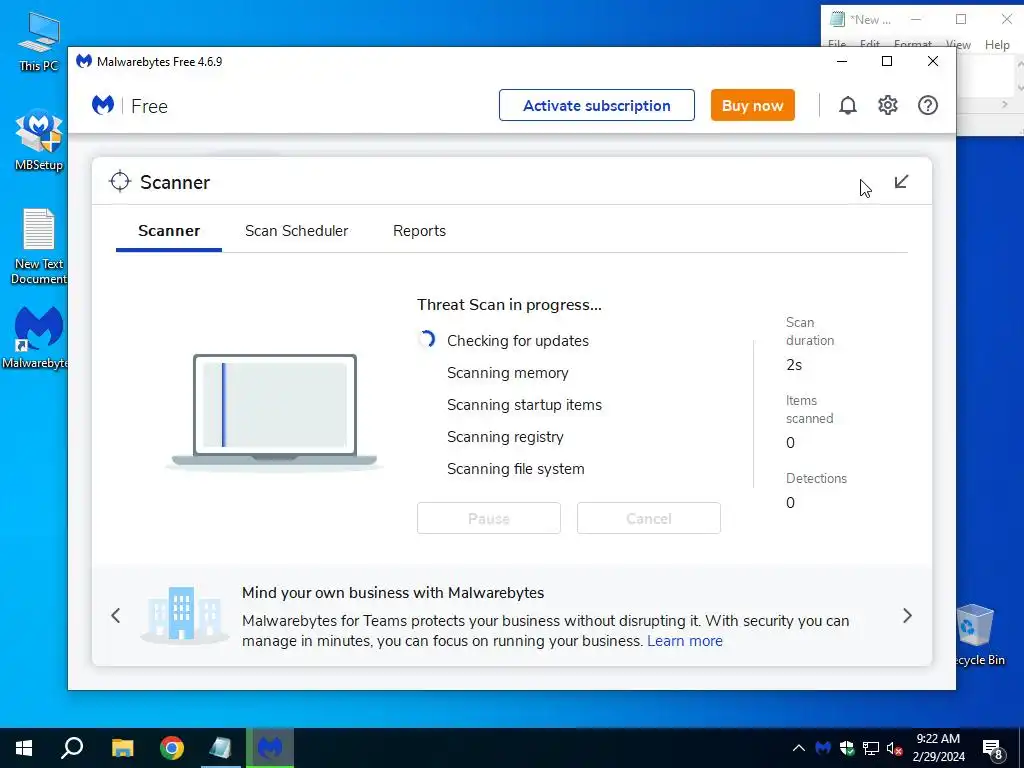Launch Google Chrome from taskbar
The image size is (1024, 768).
[172, 748]
